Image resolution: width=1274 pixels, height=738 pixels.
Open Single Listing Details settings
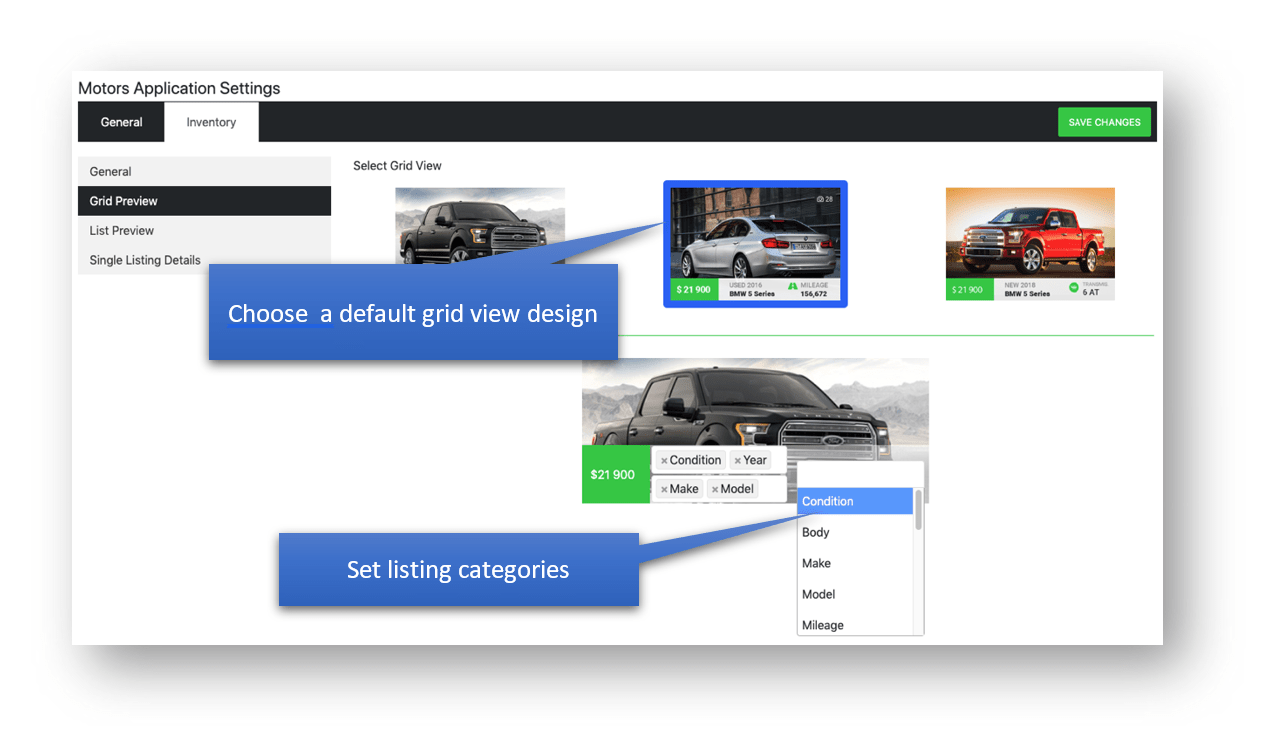144,259
